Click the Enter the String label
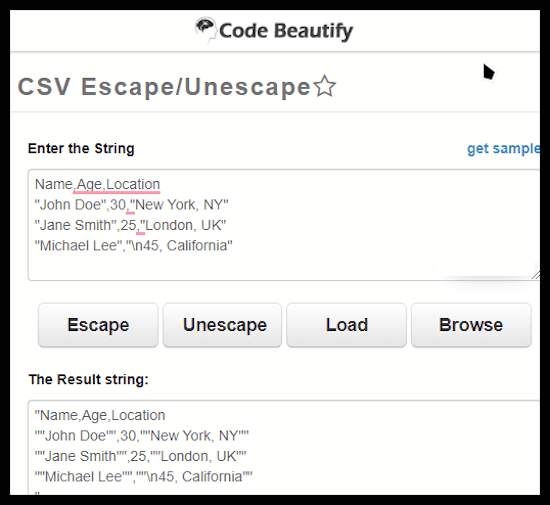Viewport: 550px width, 505px height. [81, 148]
